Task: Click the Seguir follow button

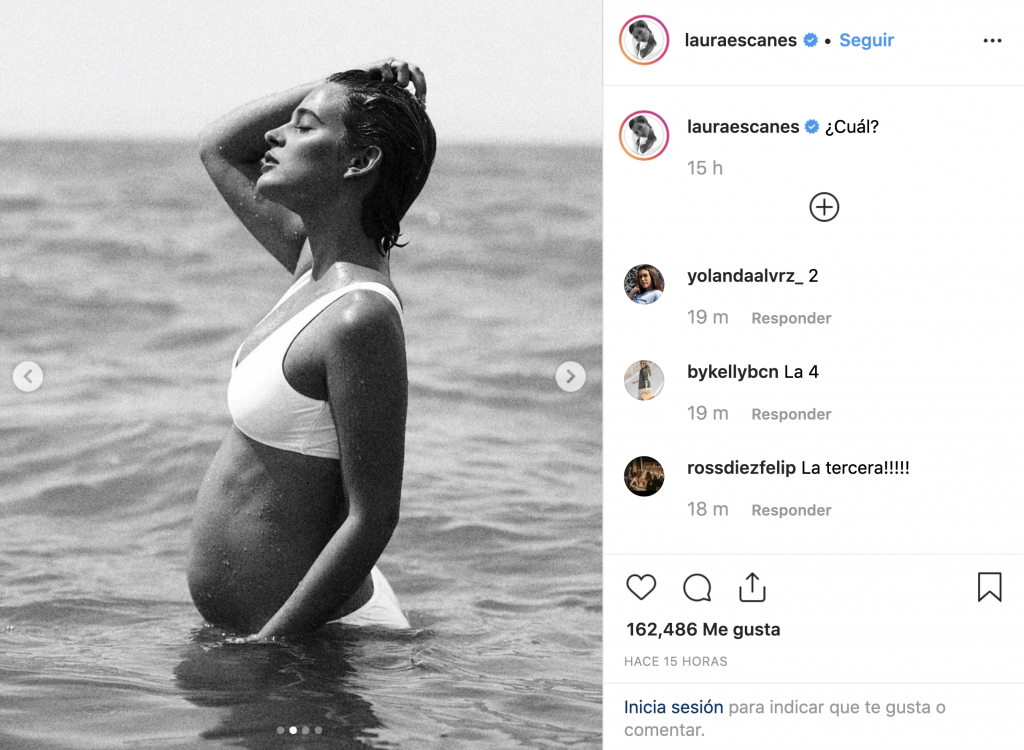Action: click(x=866, y=41)
